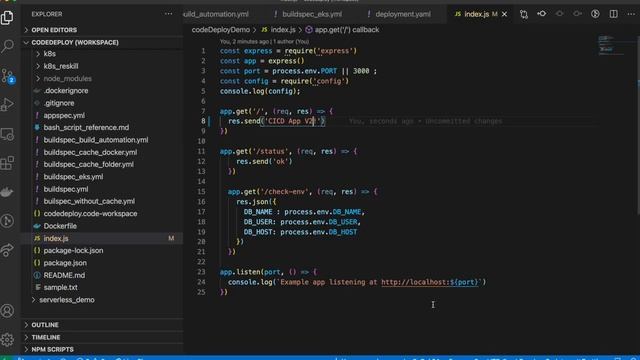Open changes compare icon in editor toolbar
640x360 pixels.
coord(524,14)
